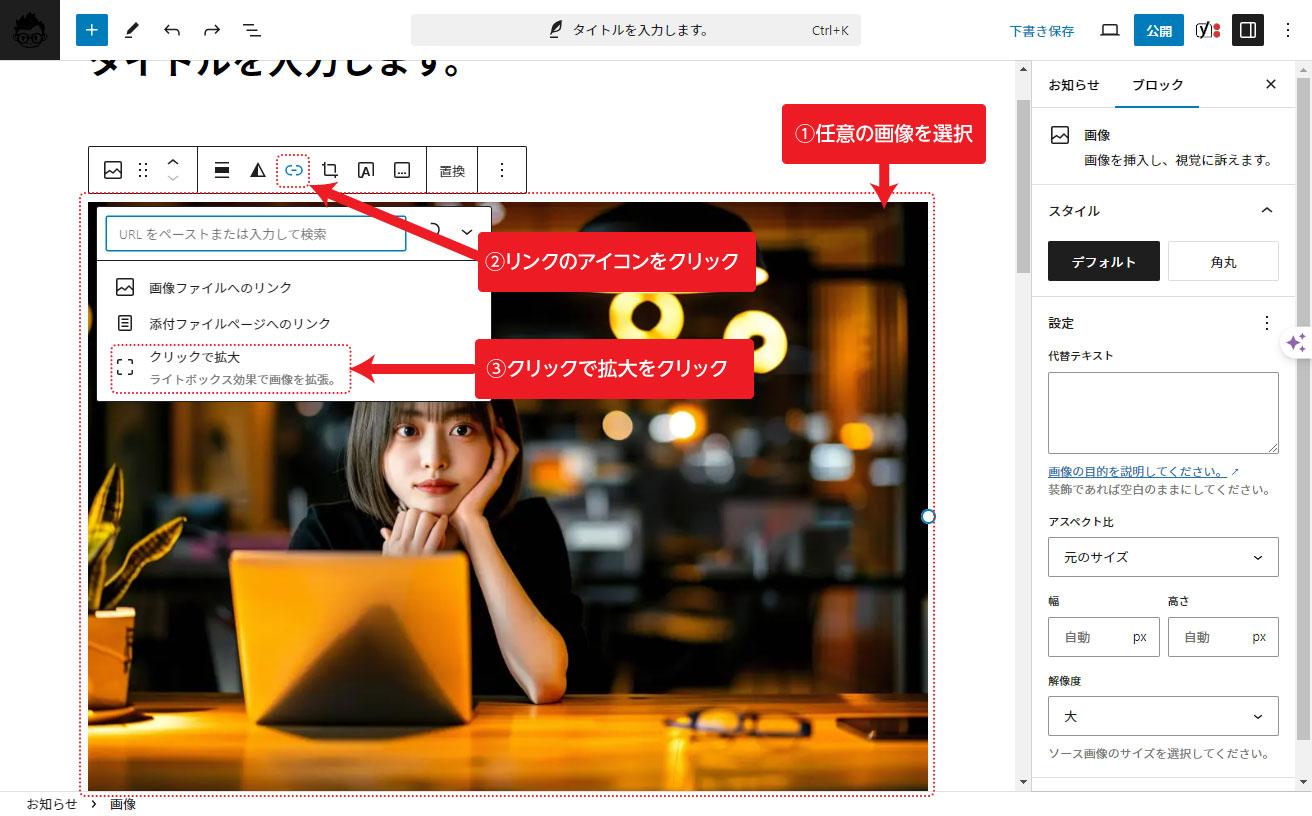The height and width of the screenshot is (816, 1312).
Task: Open the image block options three-dot menu
Action: point(501,169)
